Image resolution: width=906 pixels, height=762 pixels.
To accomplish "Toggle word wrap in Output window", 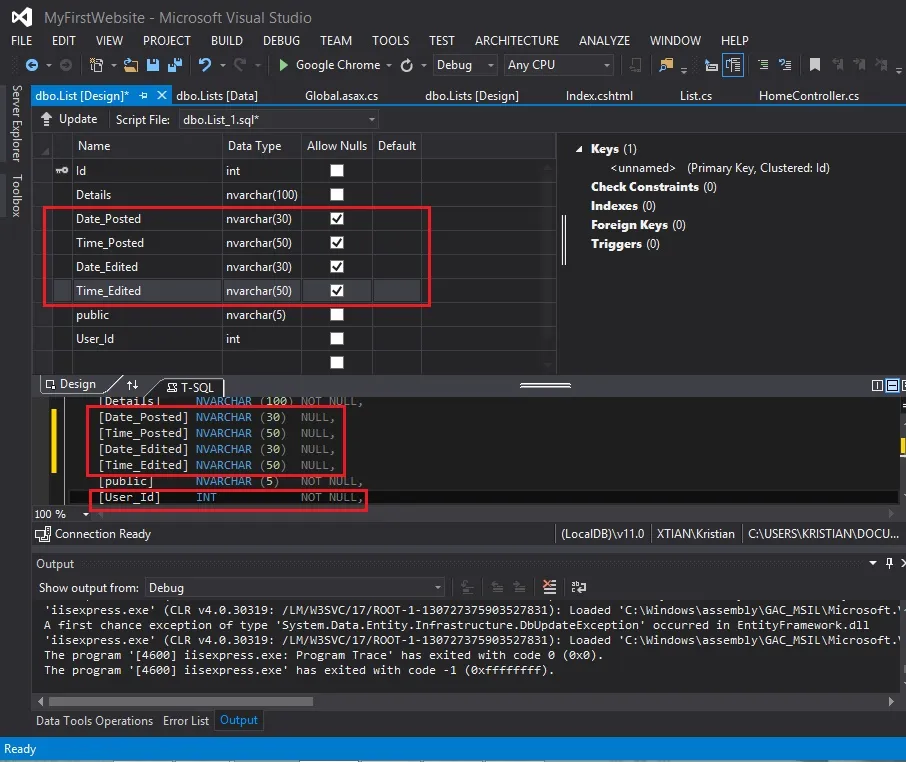I will click(578, 587).
